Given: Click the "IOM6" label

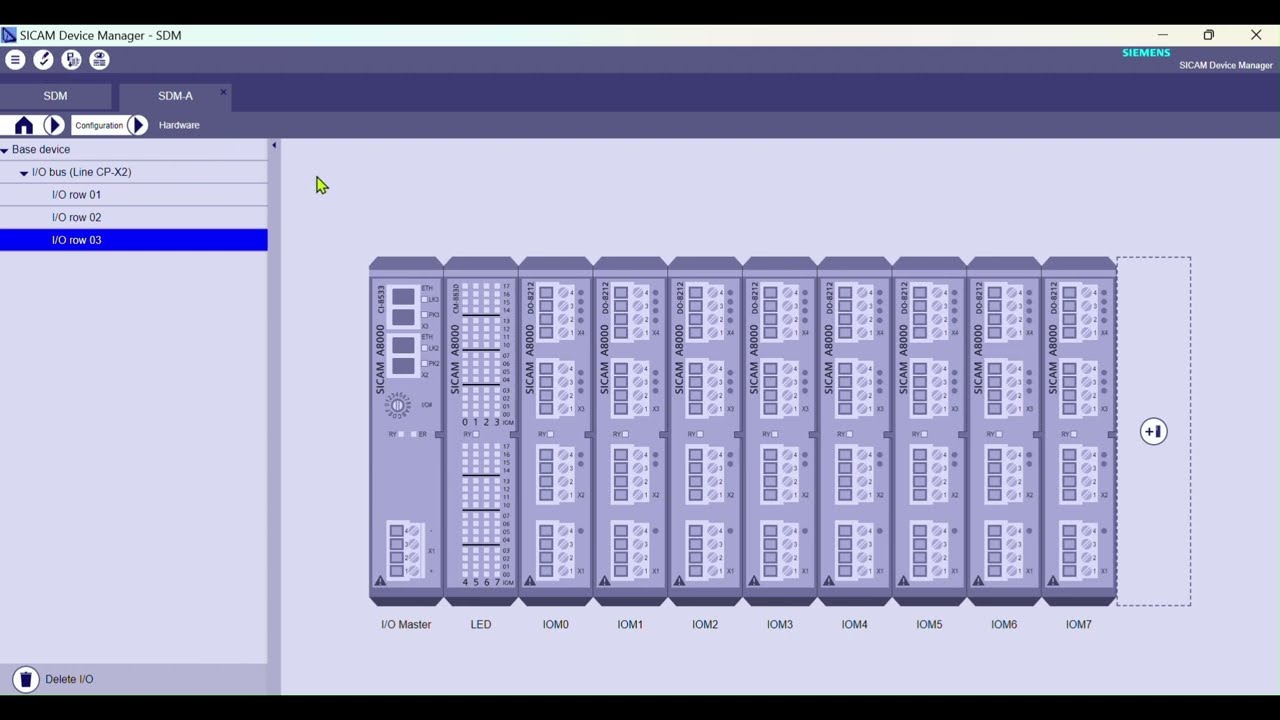Looking at the screenshot, I should point(1004,624).
